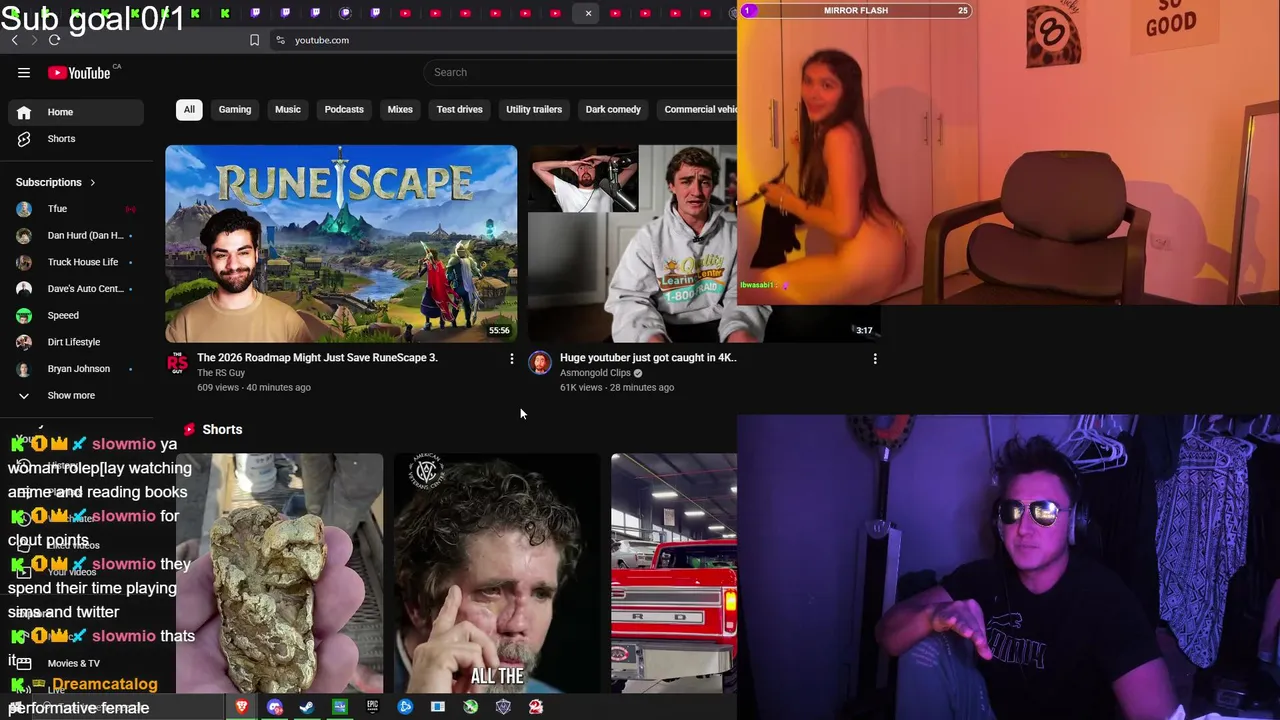Screen dimensions: 1280x720
Task: Click The RS Guy channel name
Action: pyautogui.click(x=221, y=373)
